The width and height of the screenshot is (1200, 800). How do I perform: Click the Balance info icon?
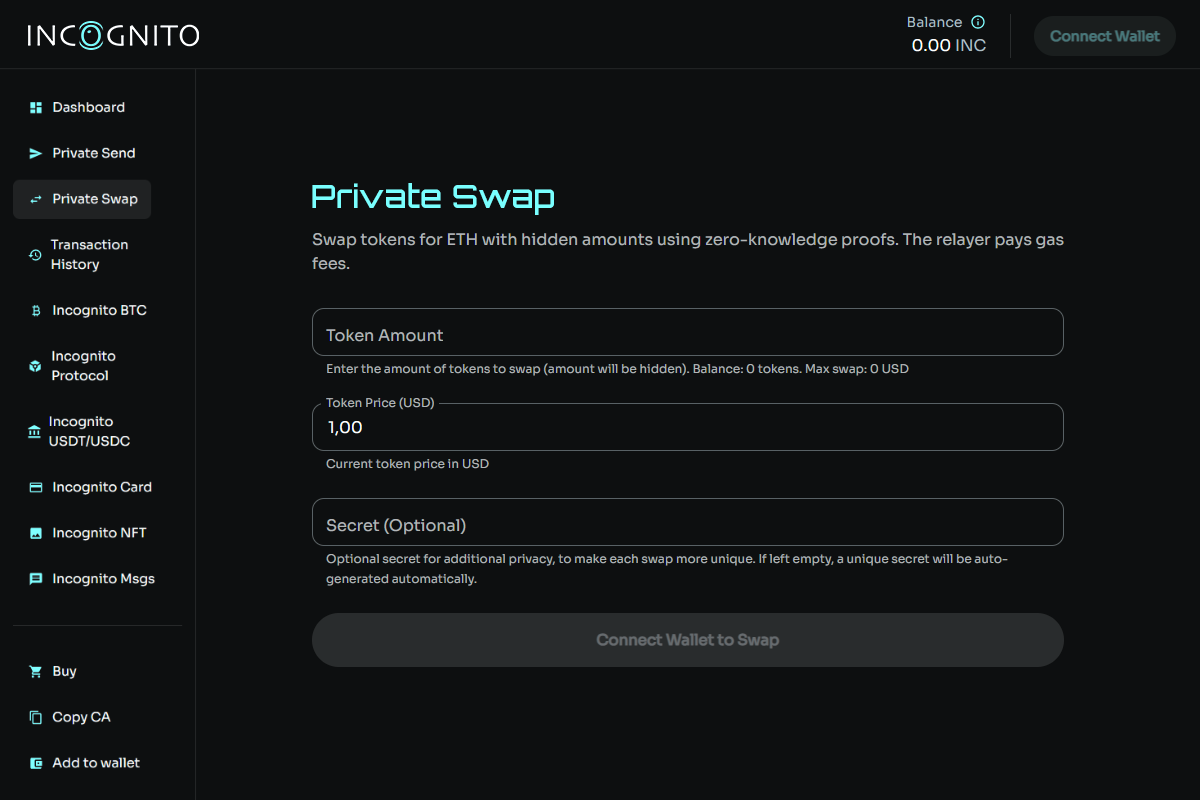(x=978, y=22)
